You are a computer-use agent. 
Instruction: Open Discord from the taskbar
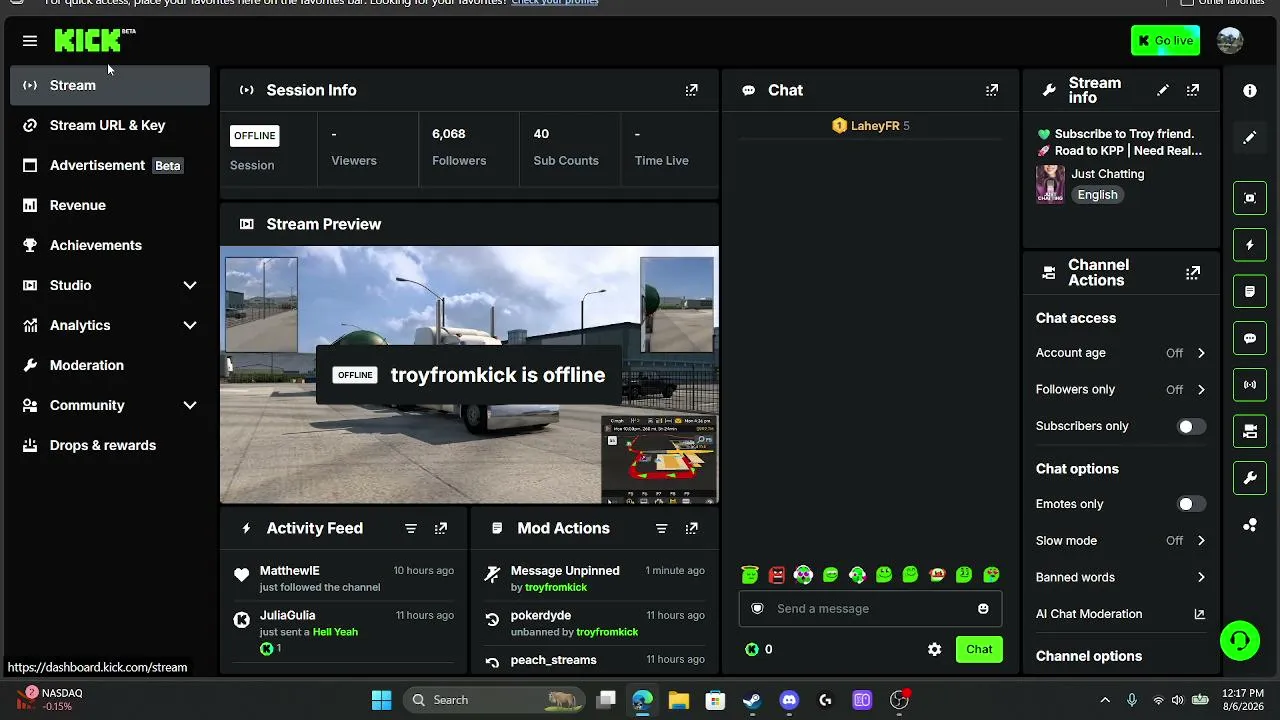tap(789, 700)
